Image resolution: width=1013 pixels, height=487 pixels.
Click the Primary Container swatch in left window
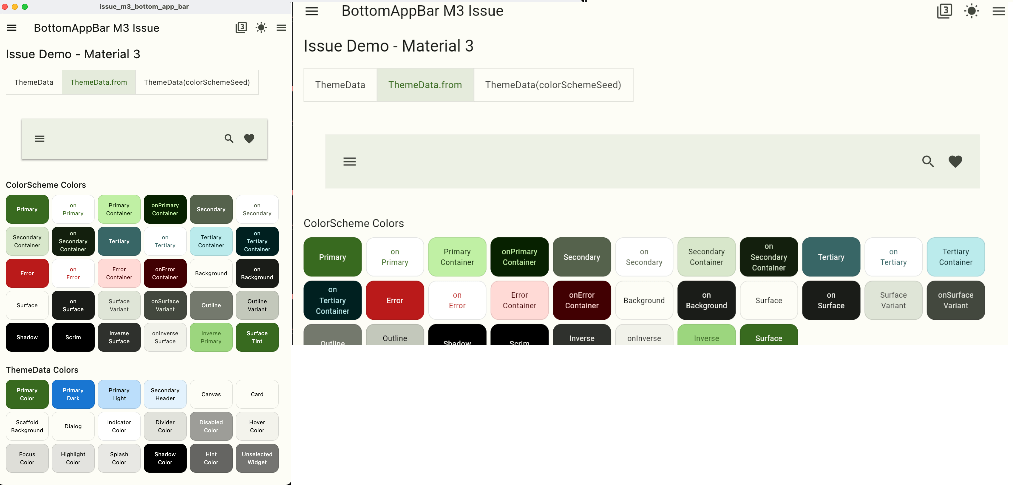(x=119, y=209)
